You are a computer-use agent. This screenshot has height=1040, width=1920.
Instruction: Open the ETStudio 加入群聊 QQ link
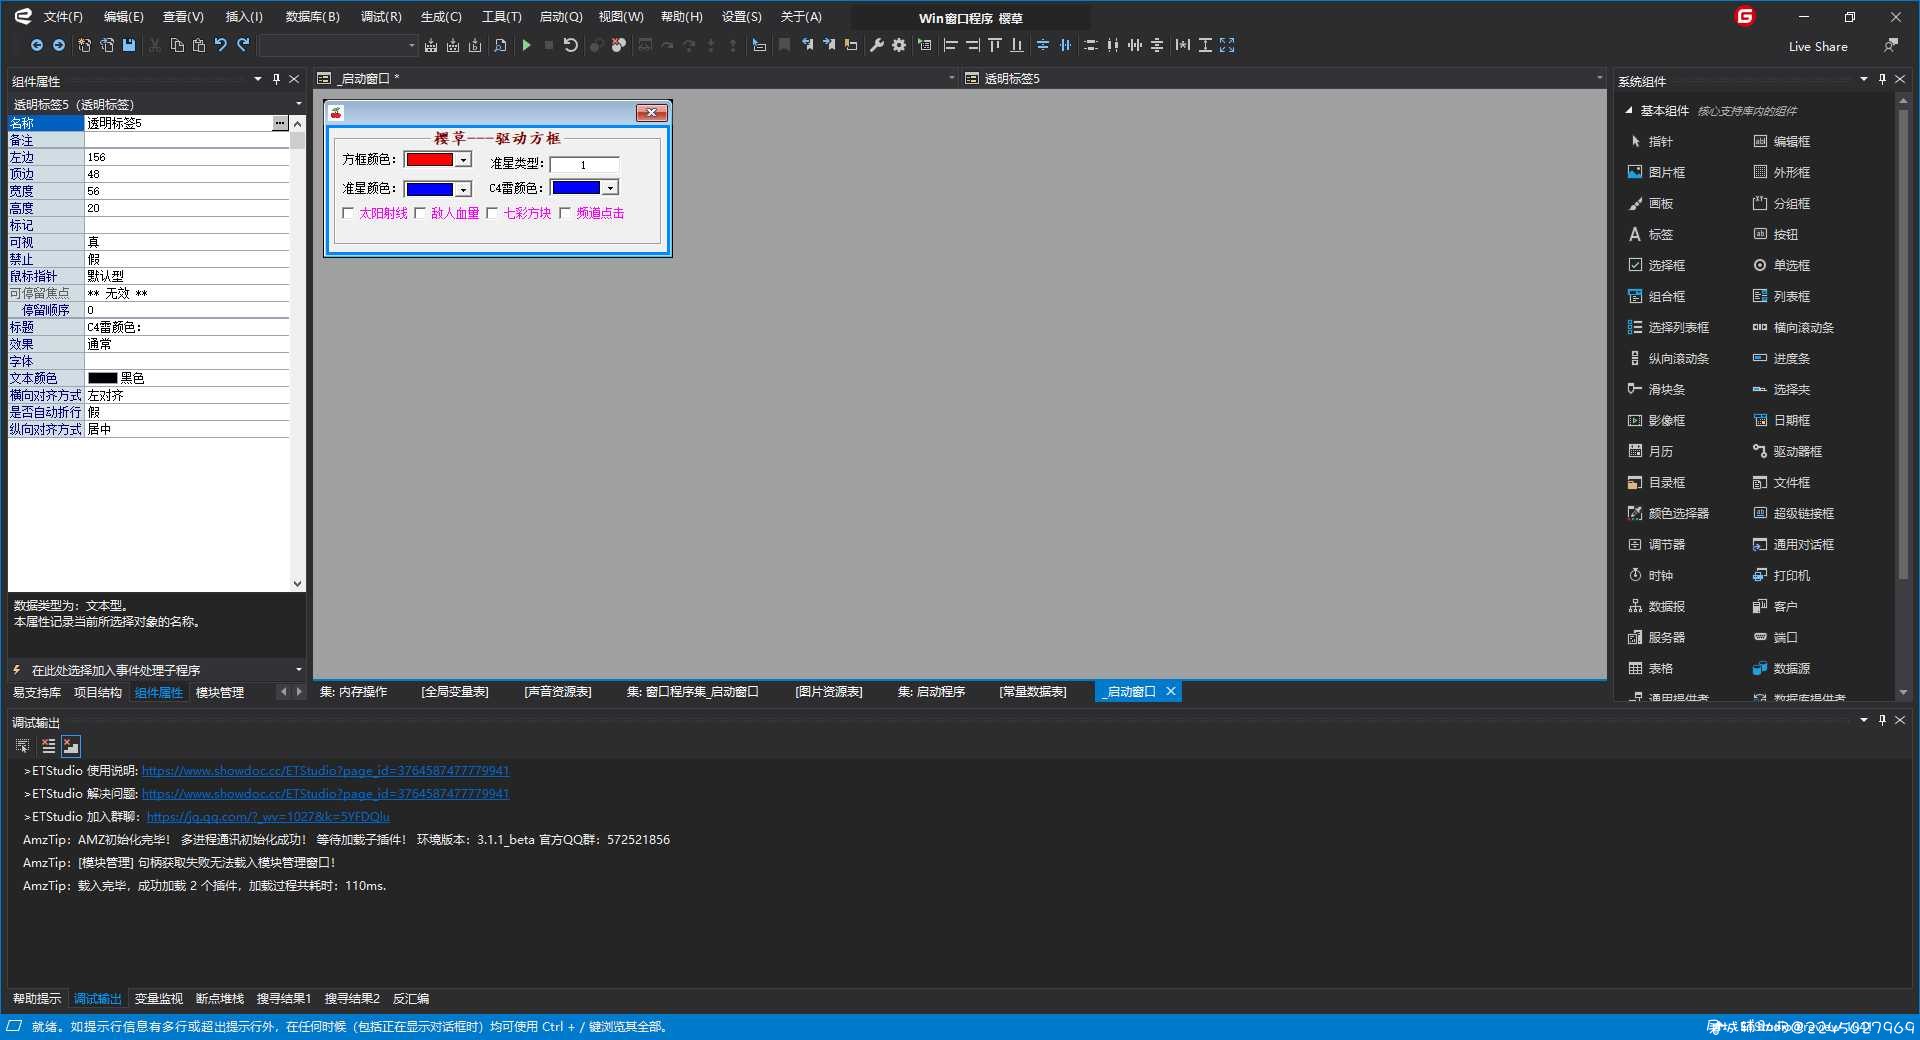[x=268, y=817]
